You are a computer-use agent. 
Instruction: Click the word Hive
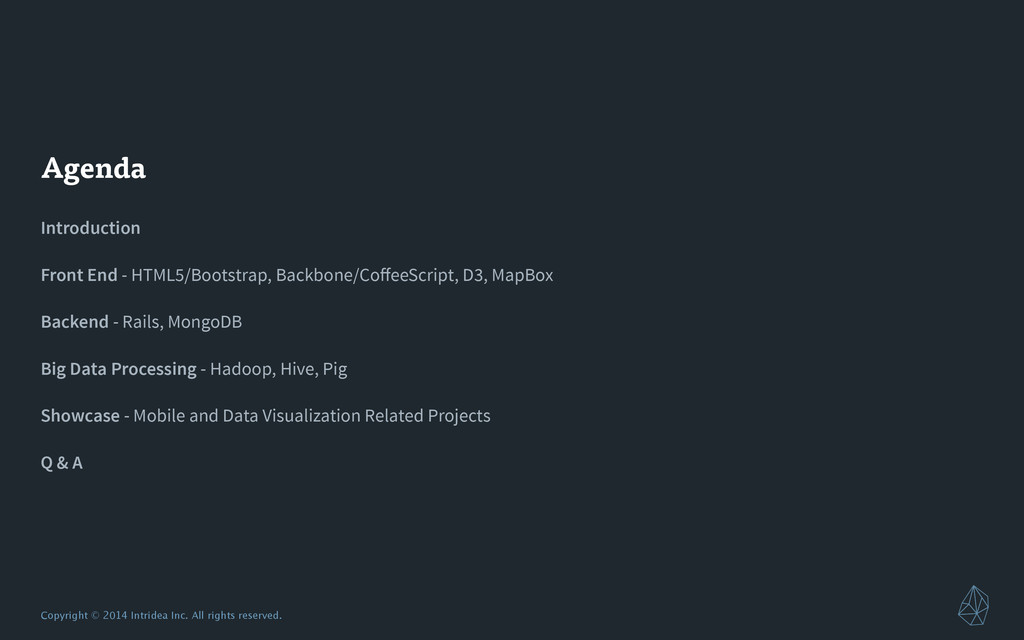[297, 369]
